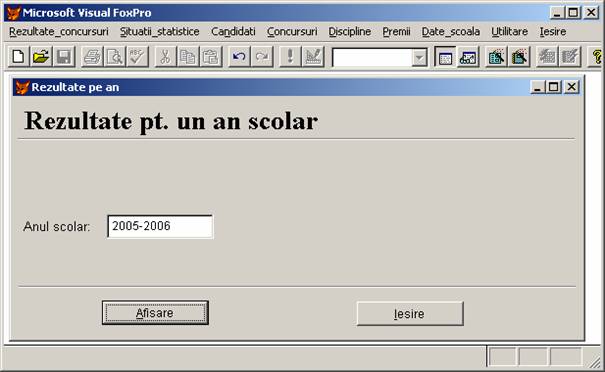
Task: Click the fox icon in Rezultate pe an title bar
Action: pos(22,88)
